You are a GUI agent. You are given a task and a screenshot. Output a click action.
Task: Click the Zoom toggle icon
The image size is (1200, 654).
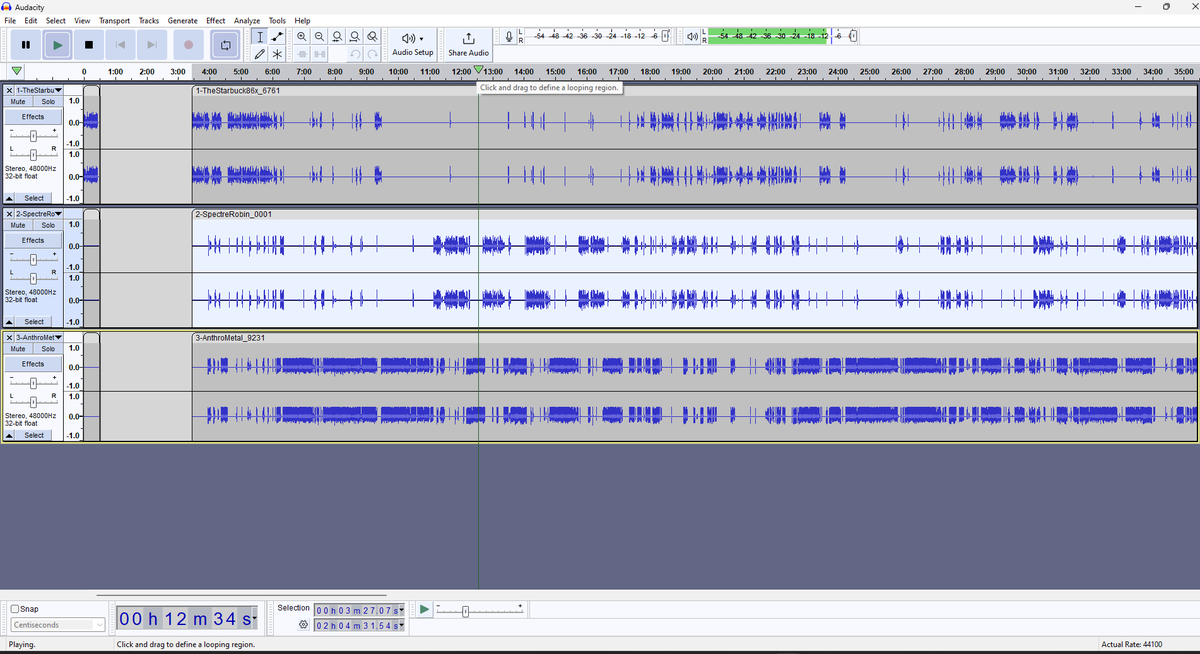pyautogui.click(x=373, y=37)
